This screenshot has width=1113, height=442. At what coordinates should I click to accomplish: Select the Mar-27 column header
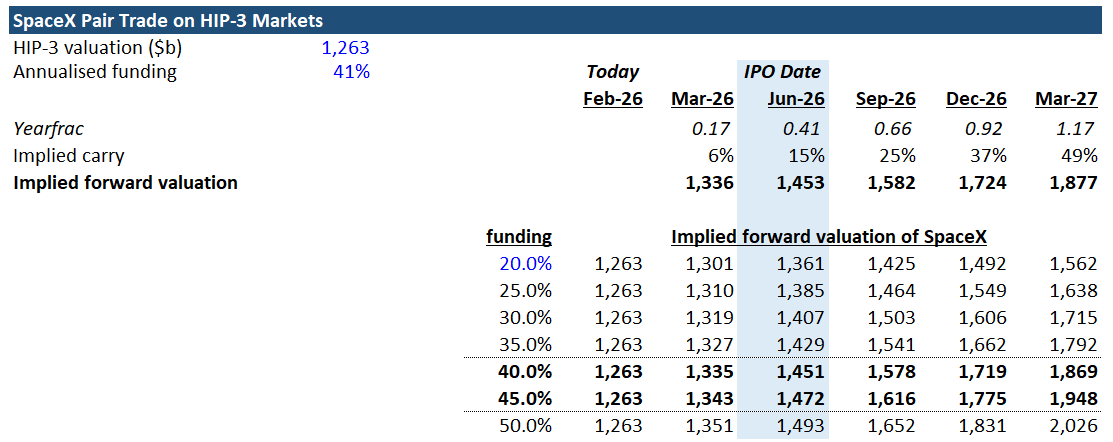click(1067, 99)
